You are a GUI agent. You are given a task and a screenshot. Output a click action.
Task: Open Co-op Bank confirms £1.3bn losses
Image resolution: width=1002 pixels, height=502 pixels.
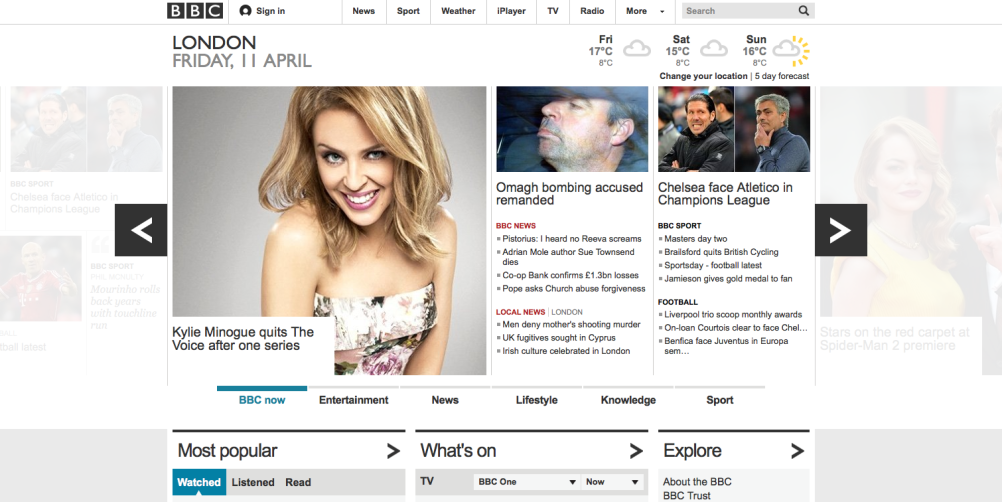tap(571, 275)
